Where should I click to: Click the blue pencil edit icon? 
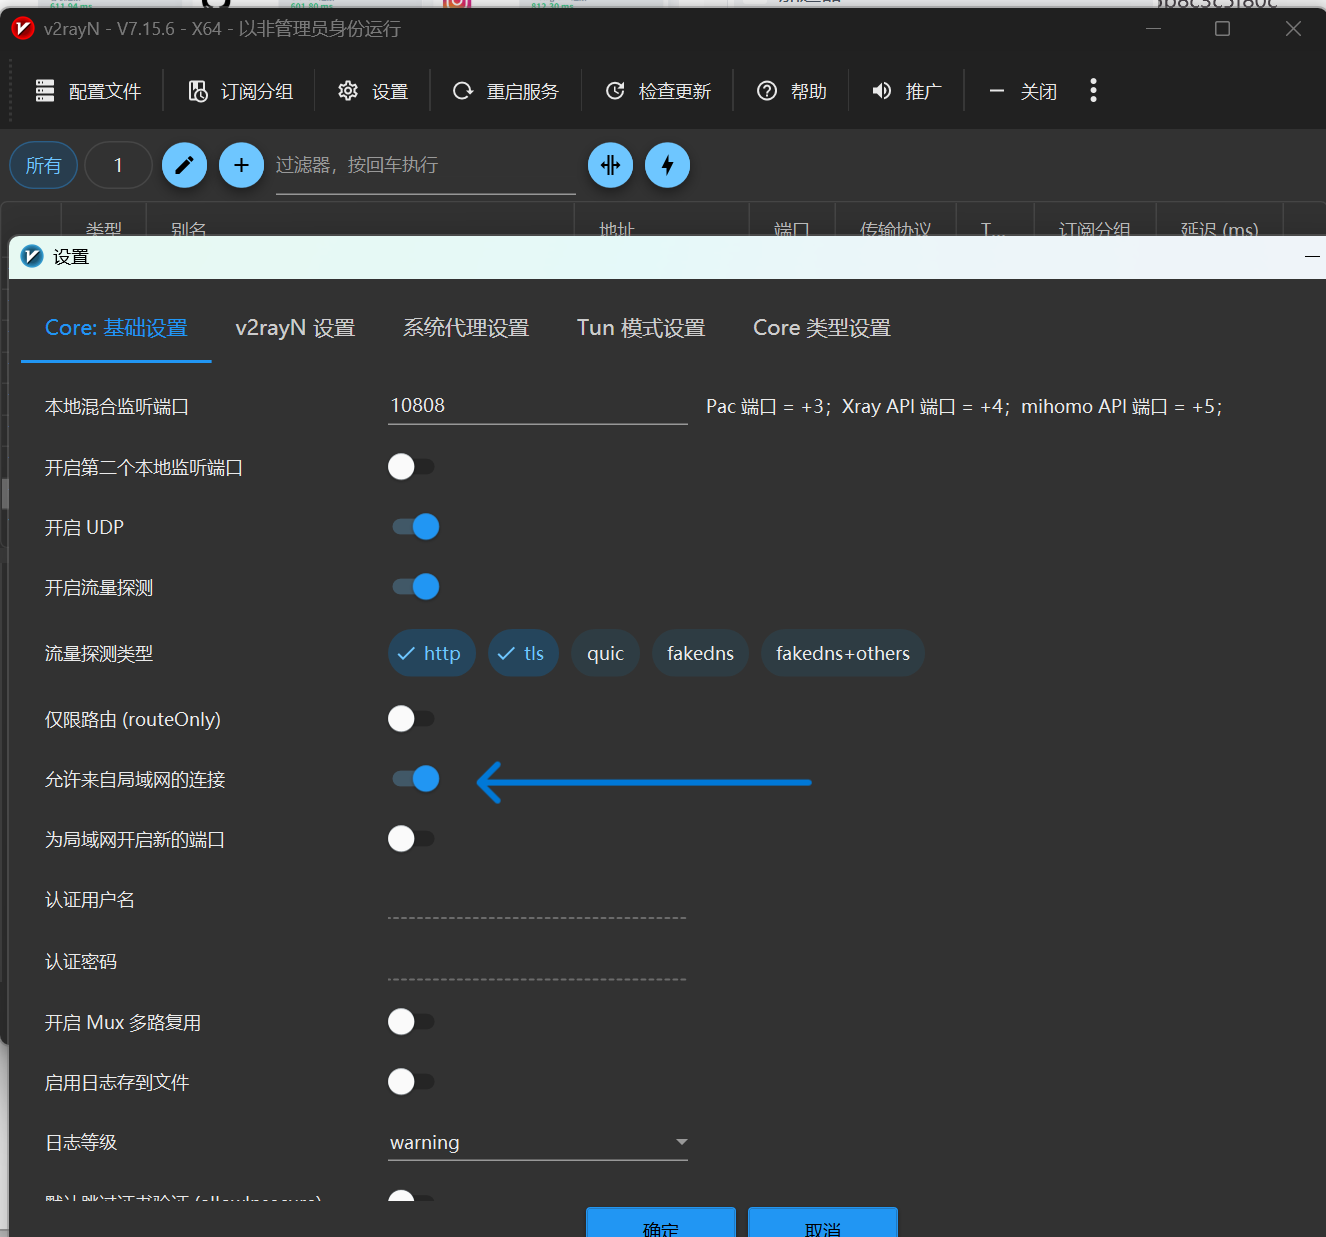click(x=184, y=165)
